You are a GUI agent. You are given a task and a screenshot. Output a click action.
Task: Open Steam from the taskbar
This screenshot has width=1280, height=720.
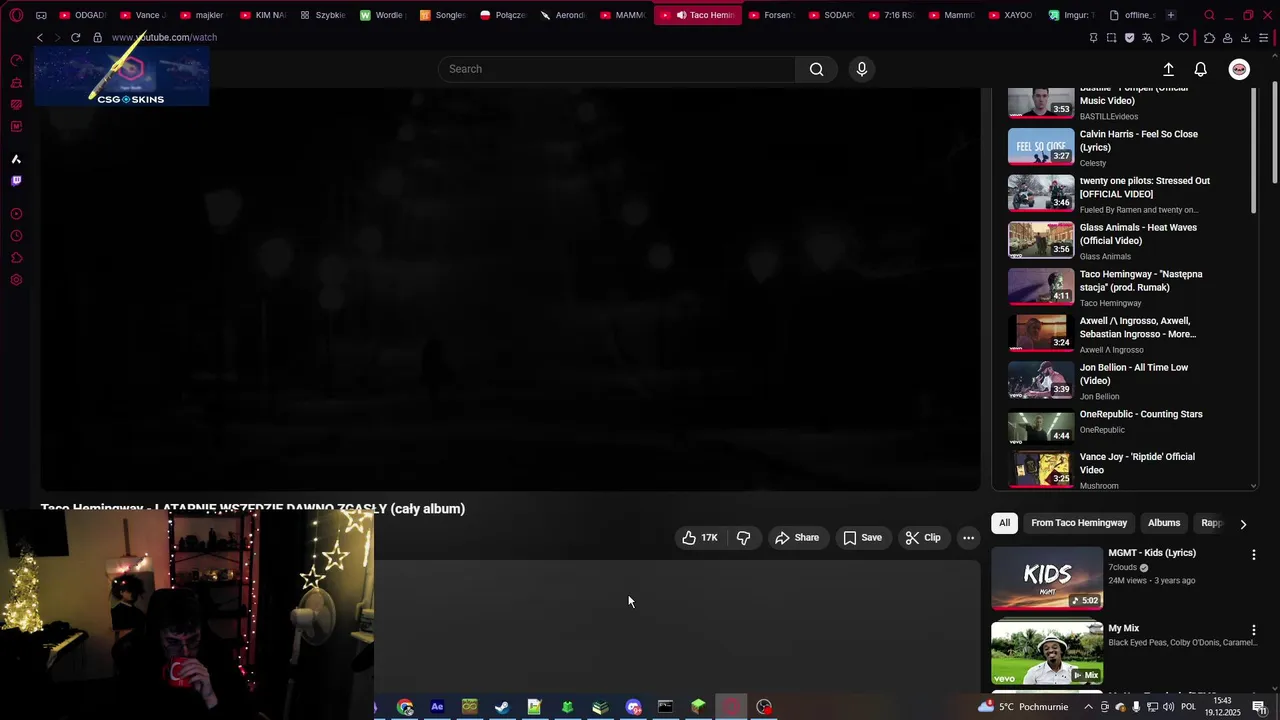(x=502, y=707)
